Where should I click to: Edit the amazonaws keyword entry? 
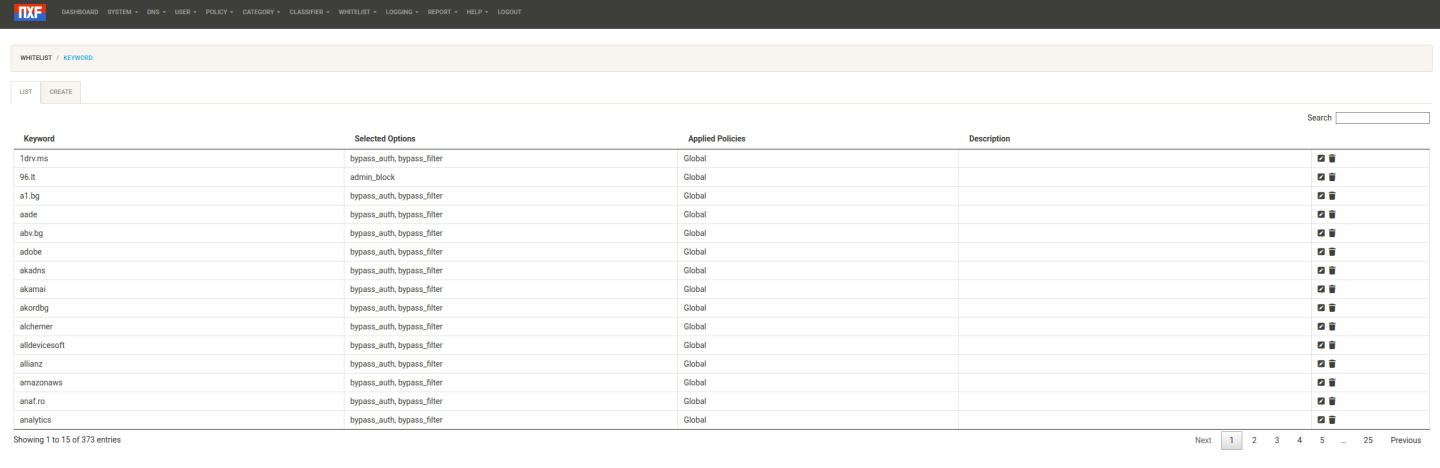pos(1321,382)
